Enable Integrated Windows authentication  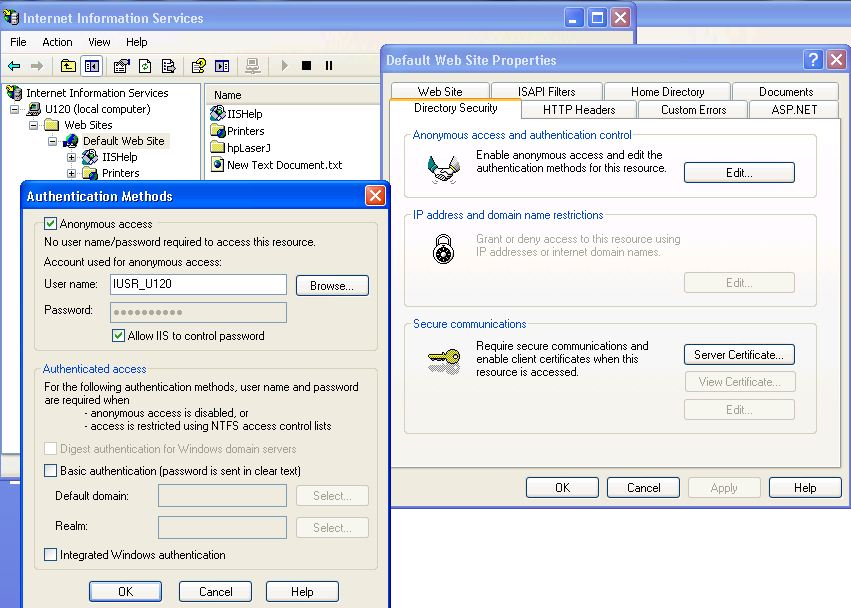tap(50, 554)
